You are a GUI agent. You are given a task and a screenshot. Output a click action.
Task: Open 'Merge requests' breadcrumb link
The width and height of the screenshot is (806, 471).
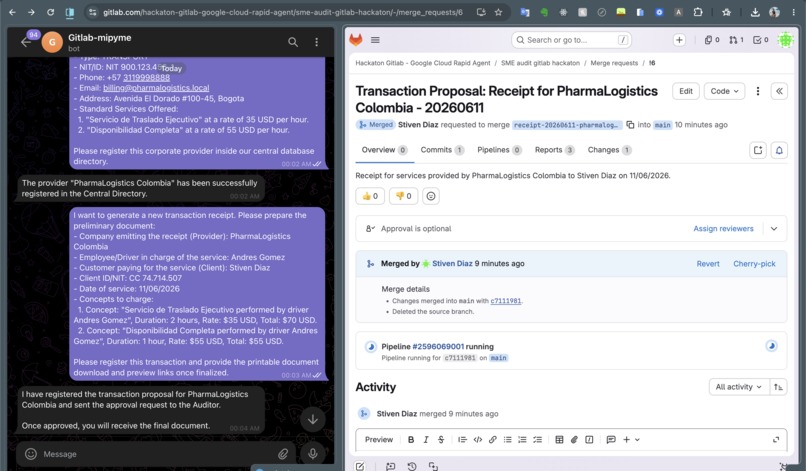pyautogui.click(x=614, y=63)
